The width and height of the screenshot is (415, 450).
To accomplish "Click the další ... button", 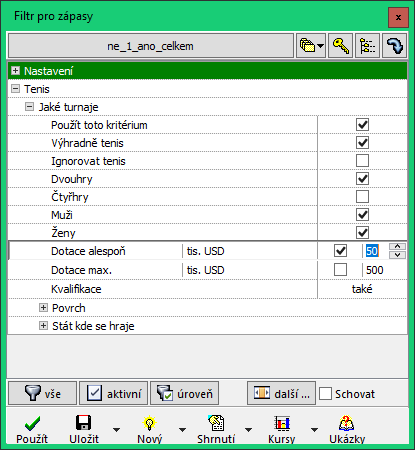I will [281, 394].
